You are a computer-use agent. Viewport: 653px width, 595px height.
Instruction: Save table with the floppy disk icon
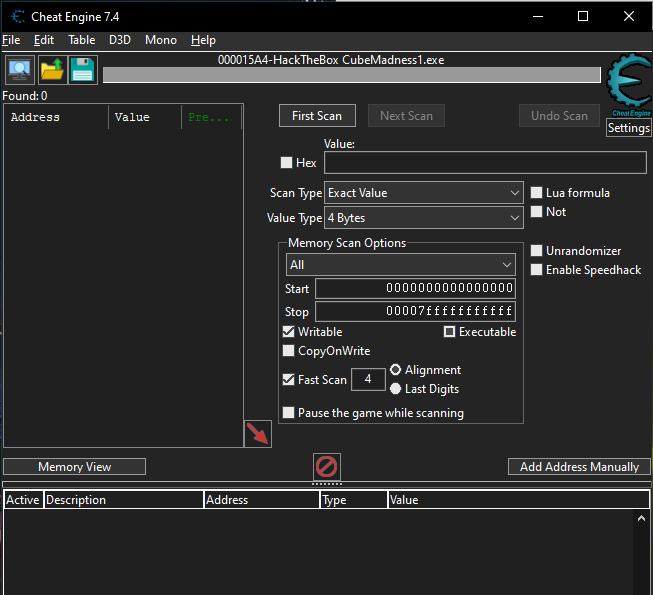click(82, 70)
